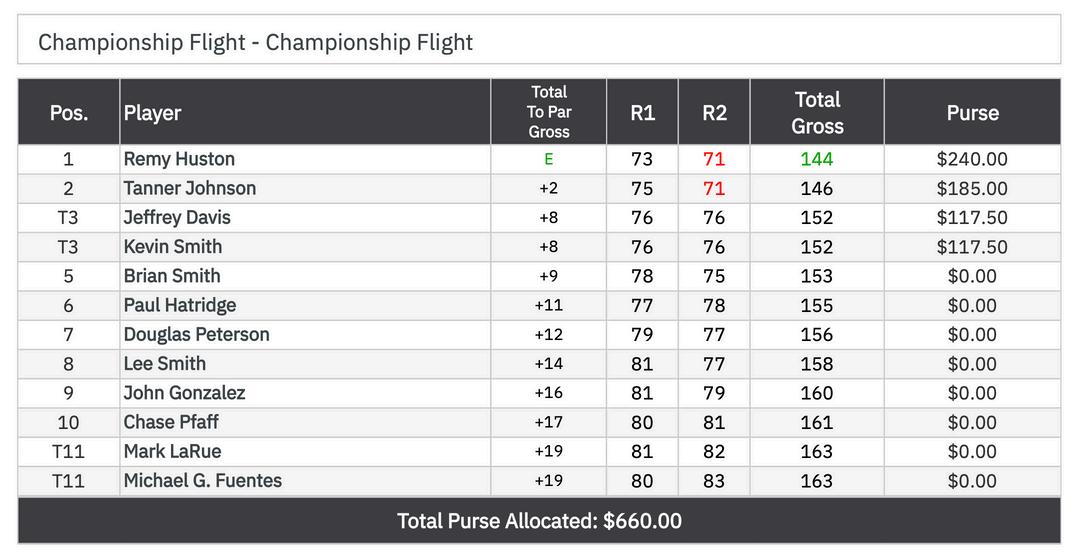Select player Jeffrey Davis
1079x557 pixels.
[x=177, y=217]
